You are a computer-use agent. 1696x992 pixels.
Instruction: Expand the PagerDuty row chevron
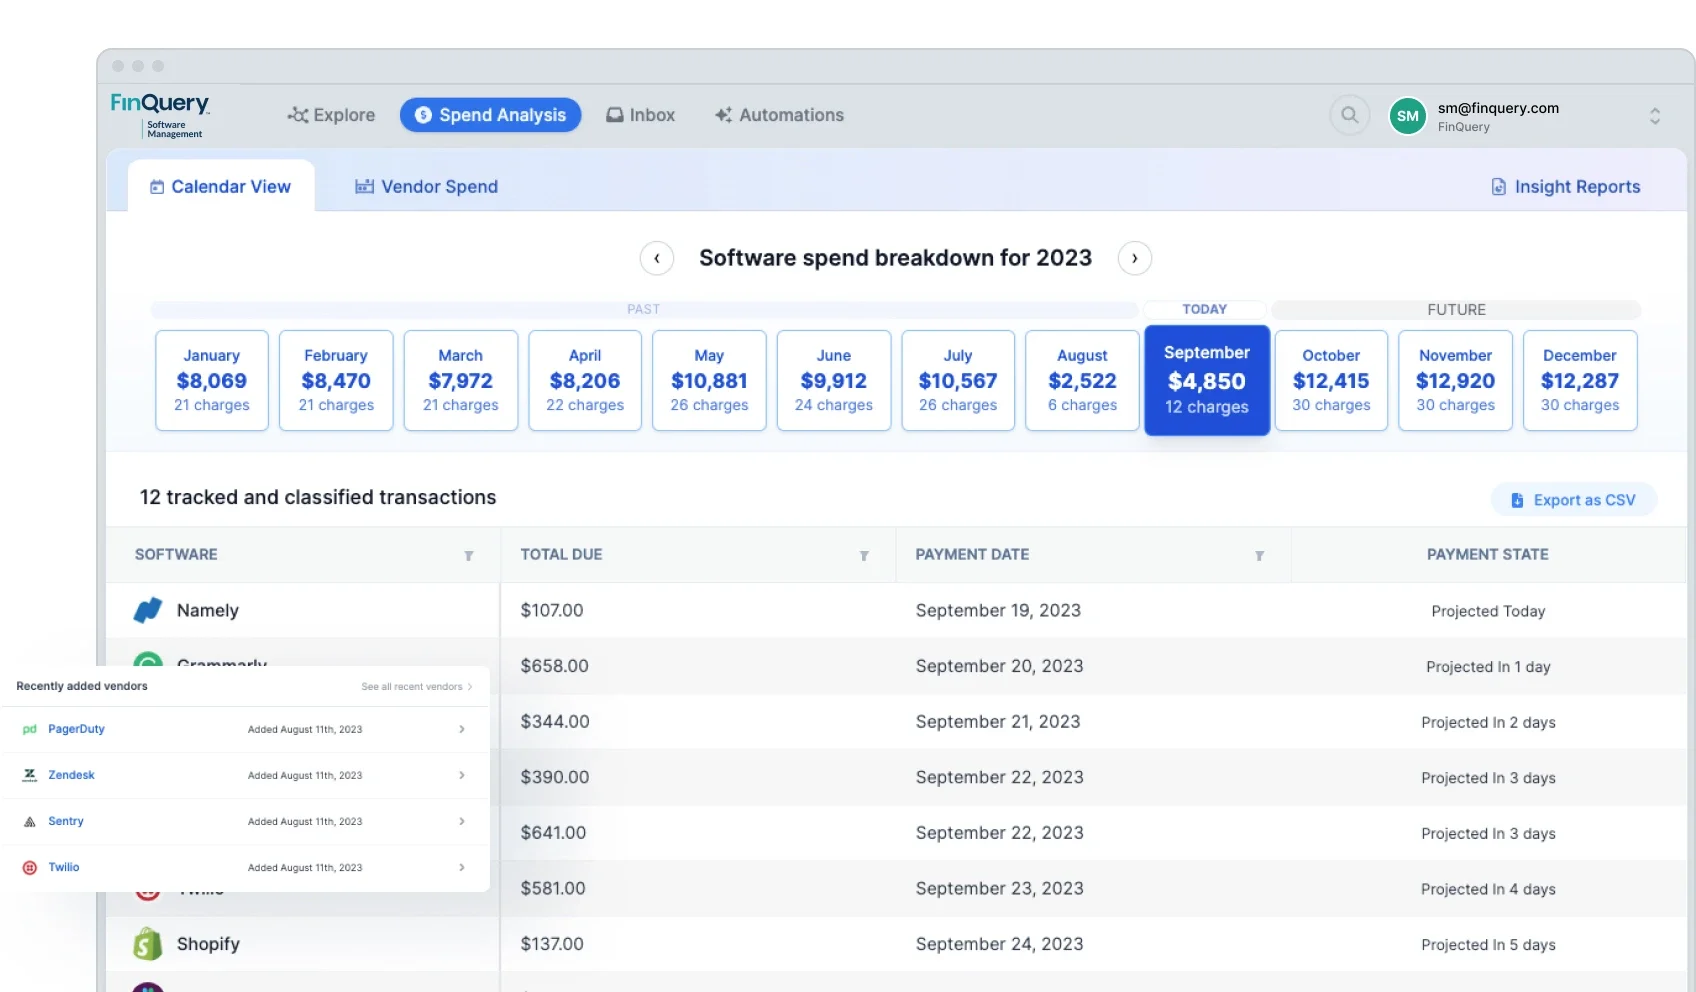point(462,729)
